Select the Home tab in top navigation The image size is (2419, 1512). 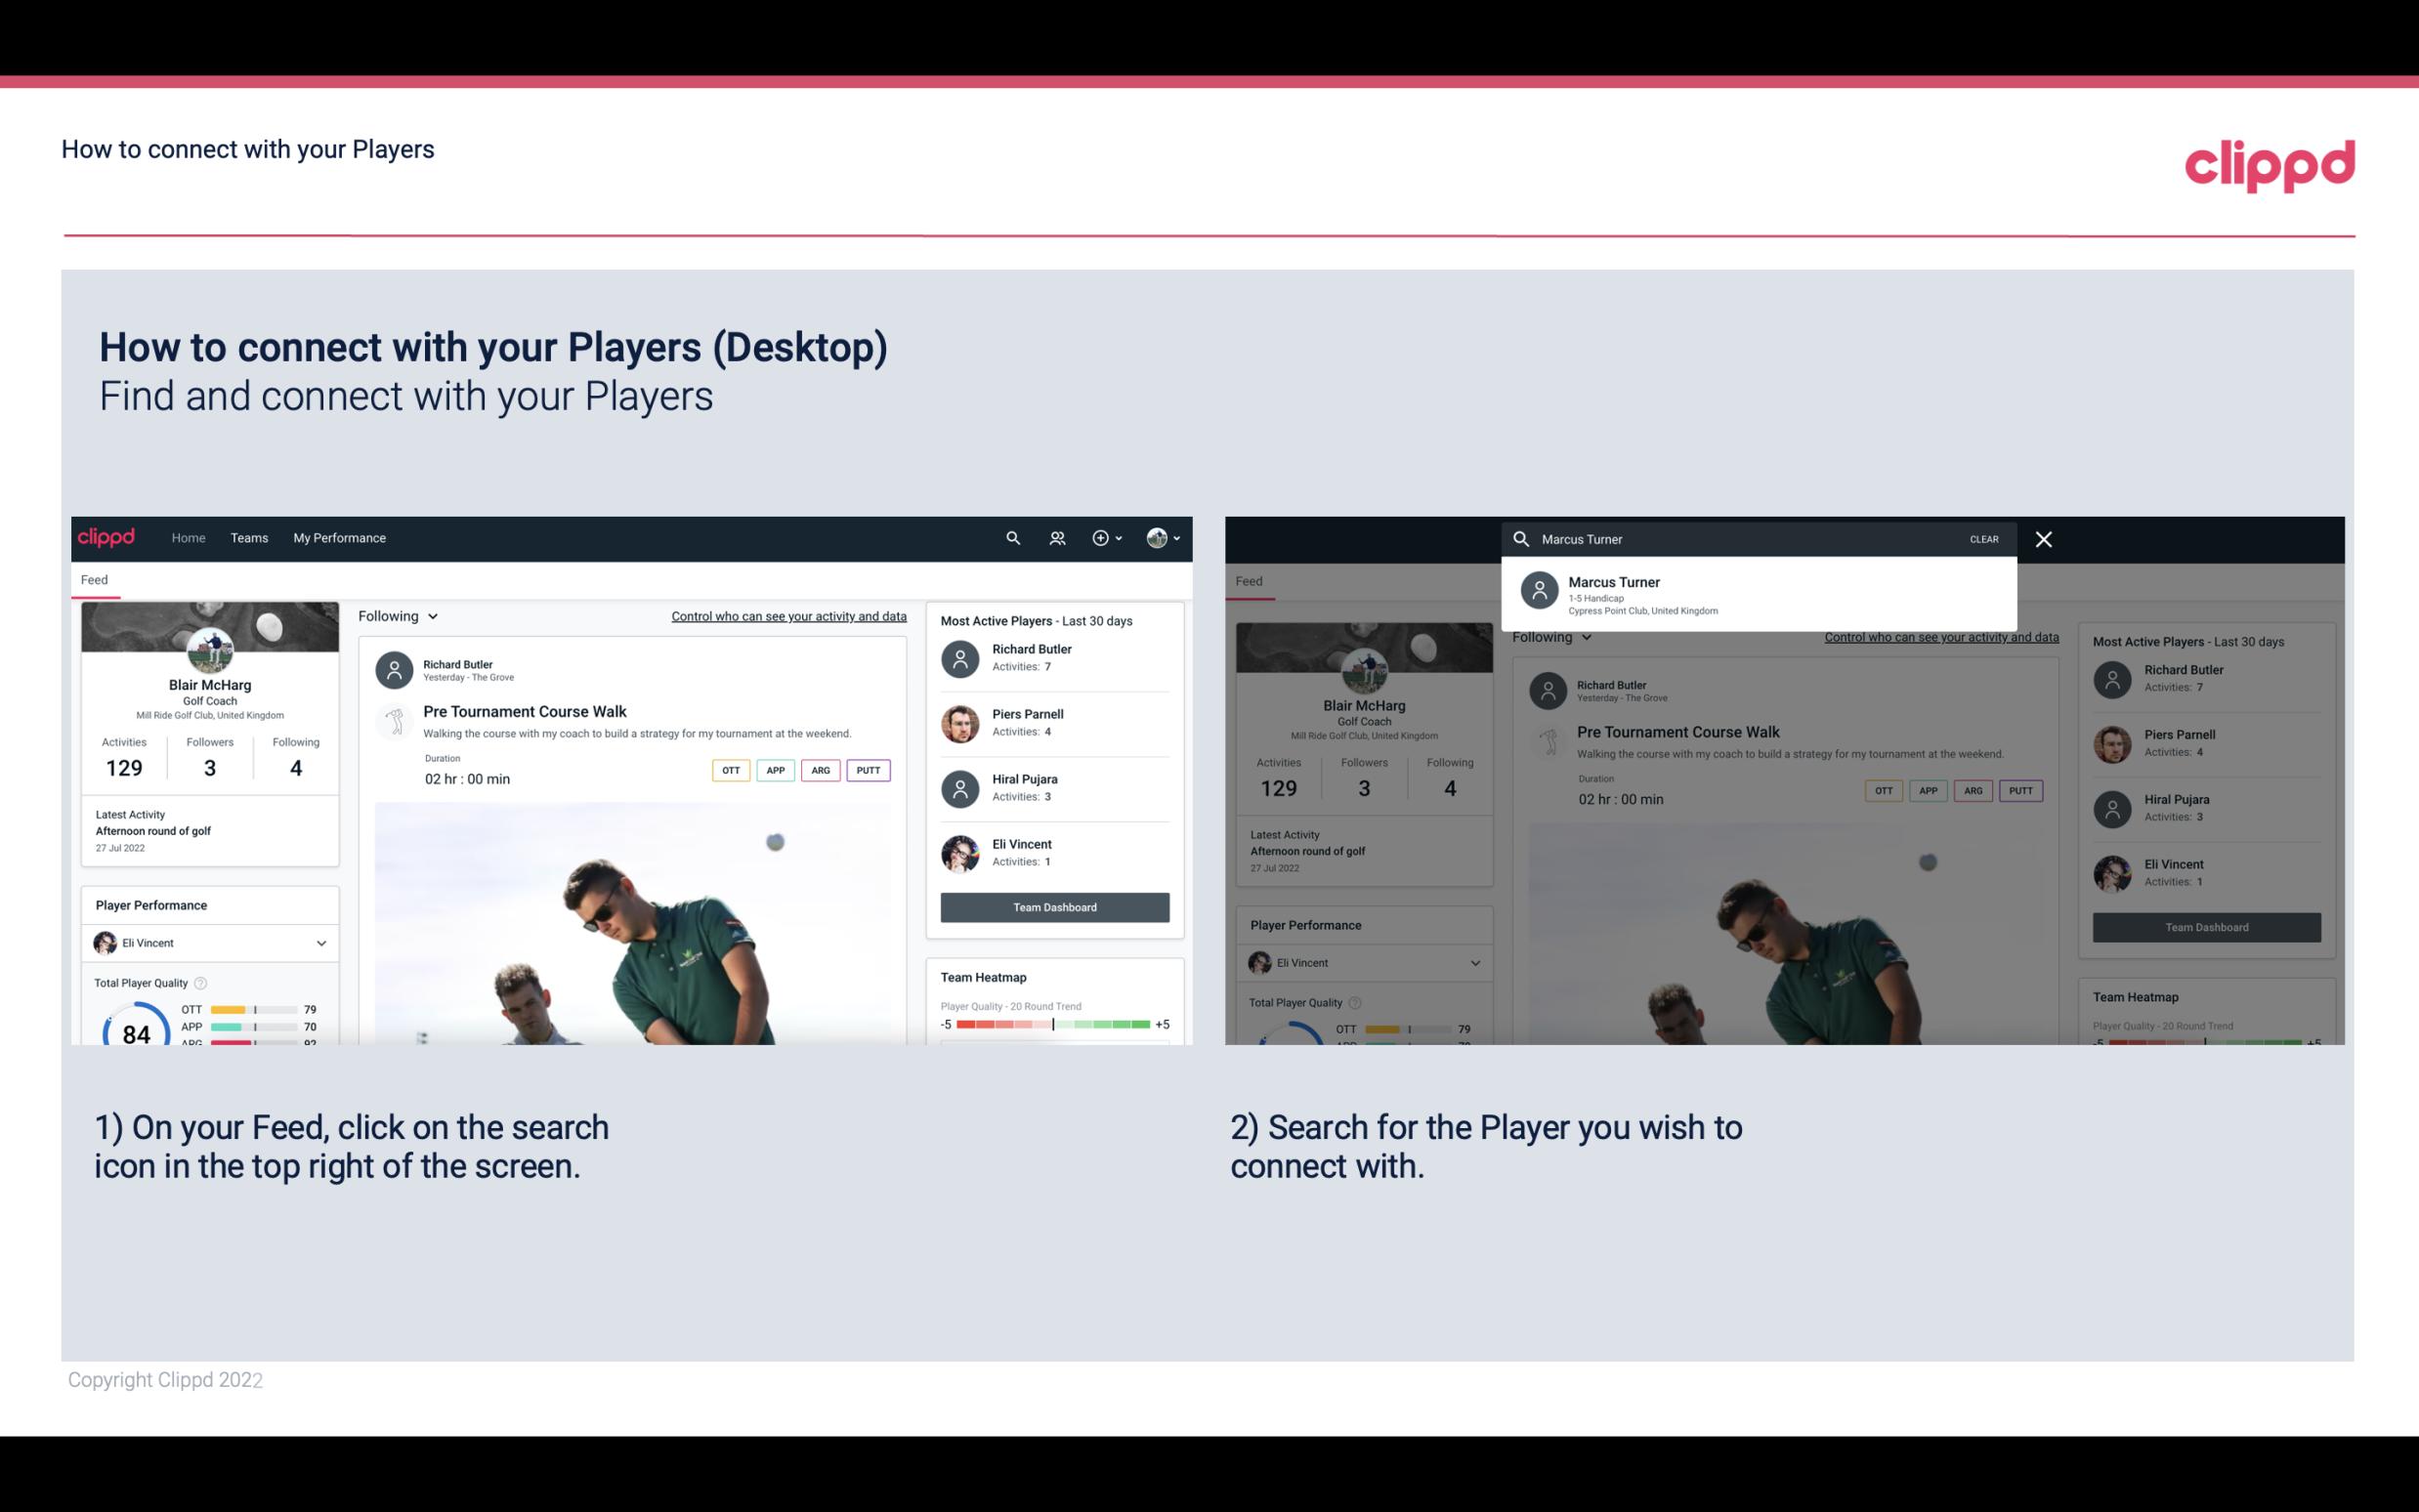(187, 538)
